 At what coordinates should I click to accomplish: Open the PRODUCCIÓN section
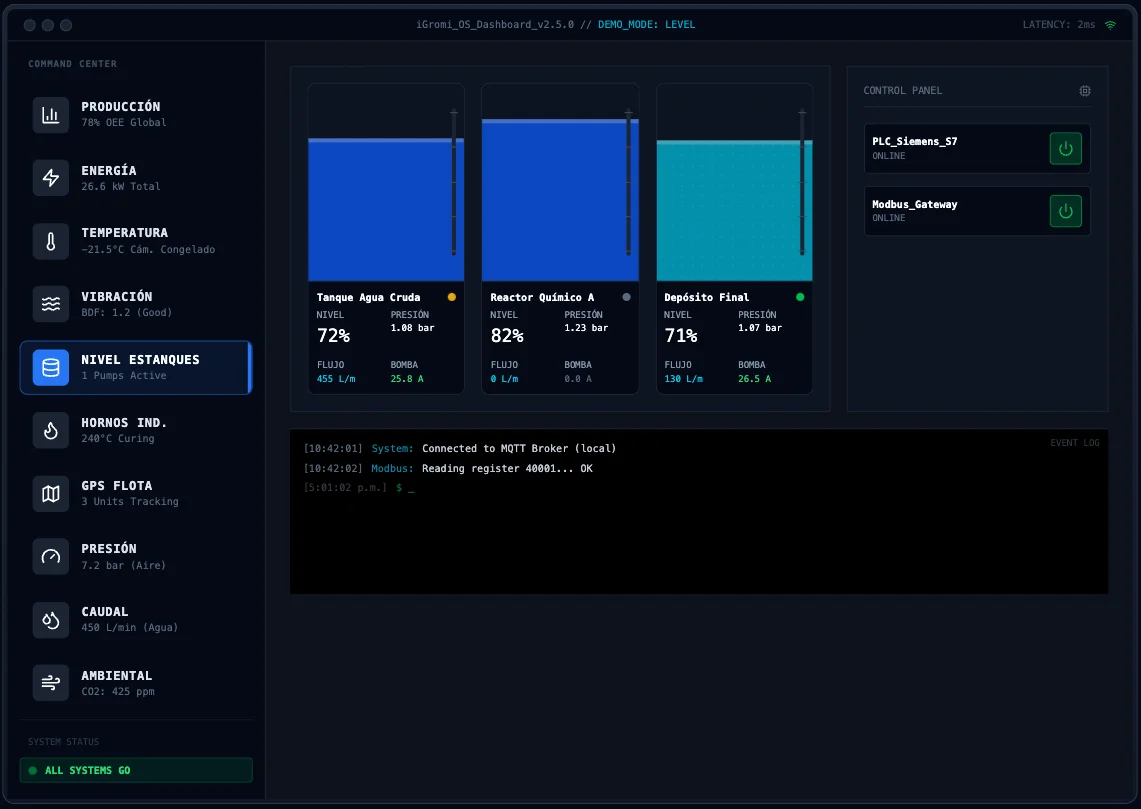pyautogui.click(x=136, y=115)
